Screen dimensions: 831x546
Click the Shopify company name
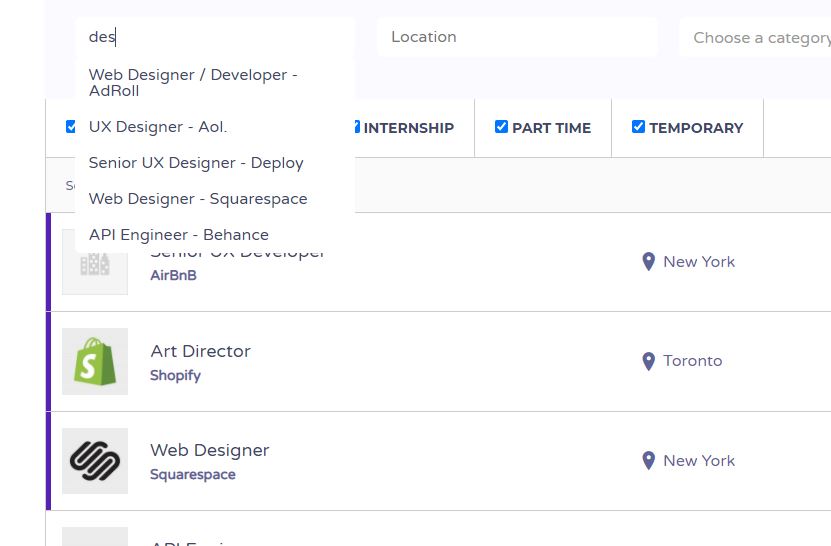175,375
